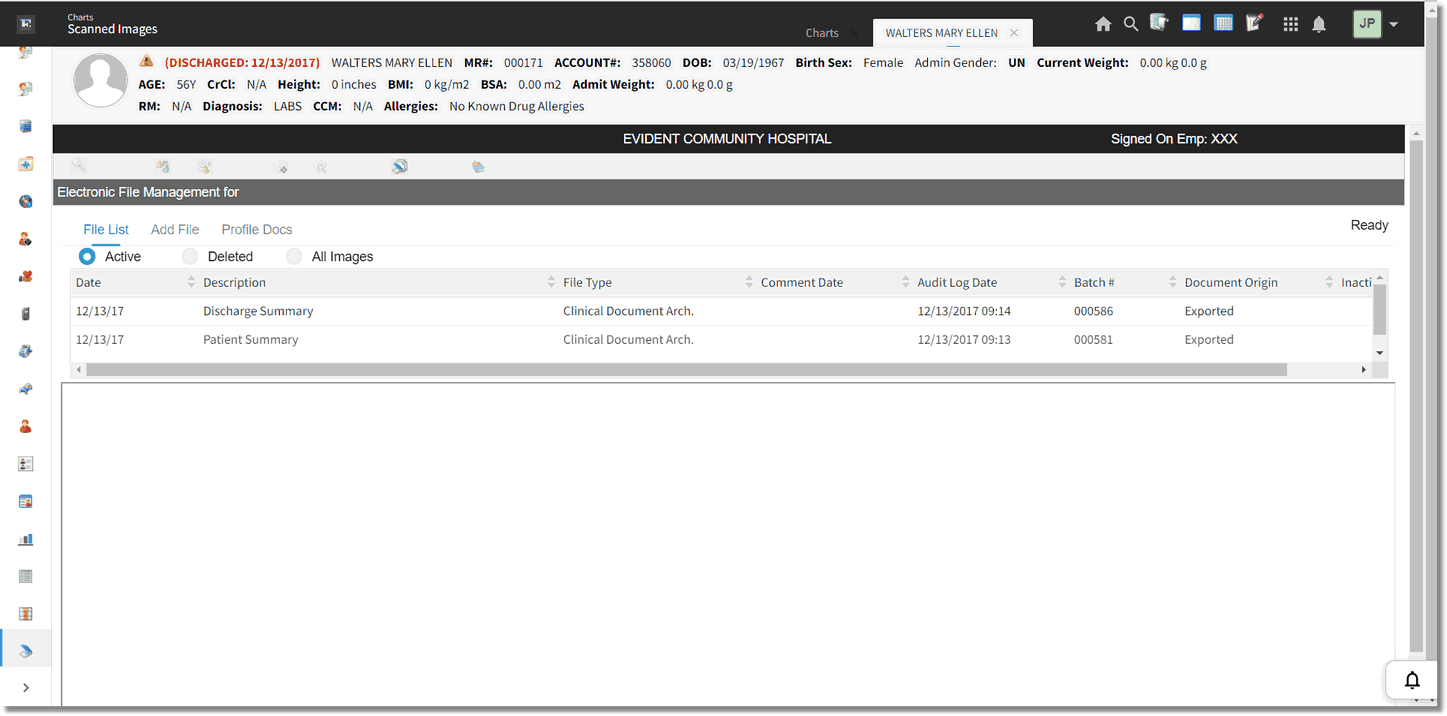Click the first magnifier icon in file toolbar
Image resolution: width=1447 pixels, height=716 pixels.
tap(79, 165)
